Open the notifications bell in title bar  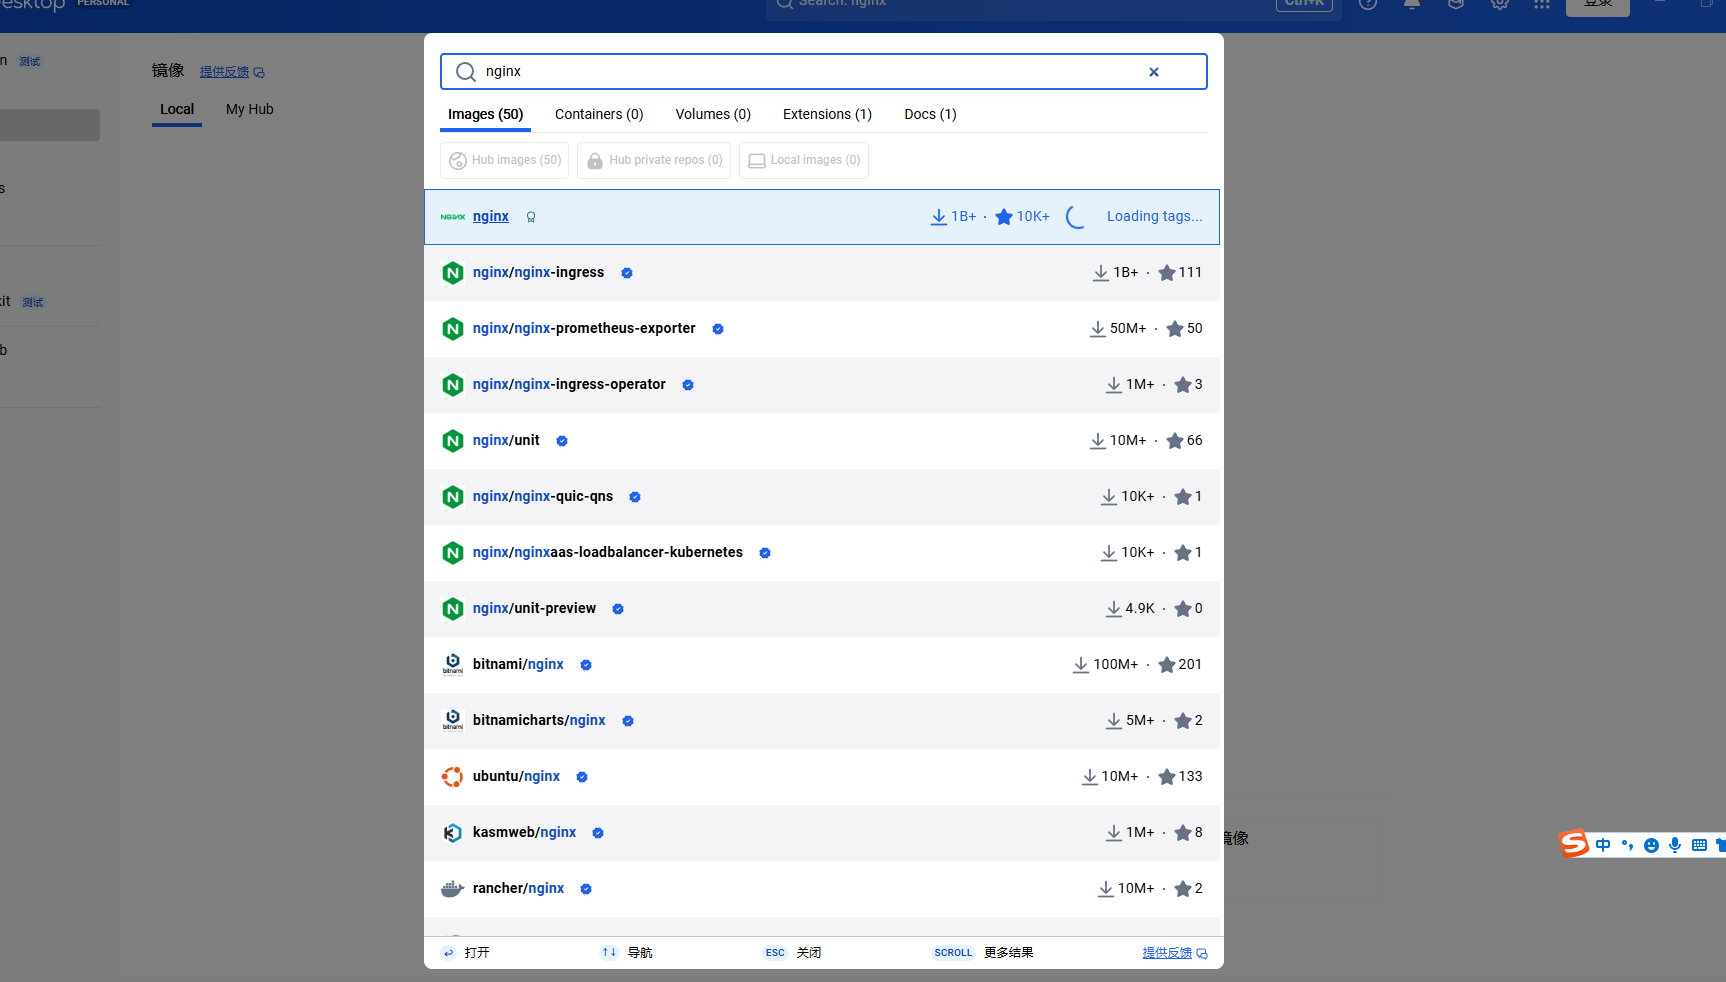click(1412, 4)
